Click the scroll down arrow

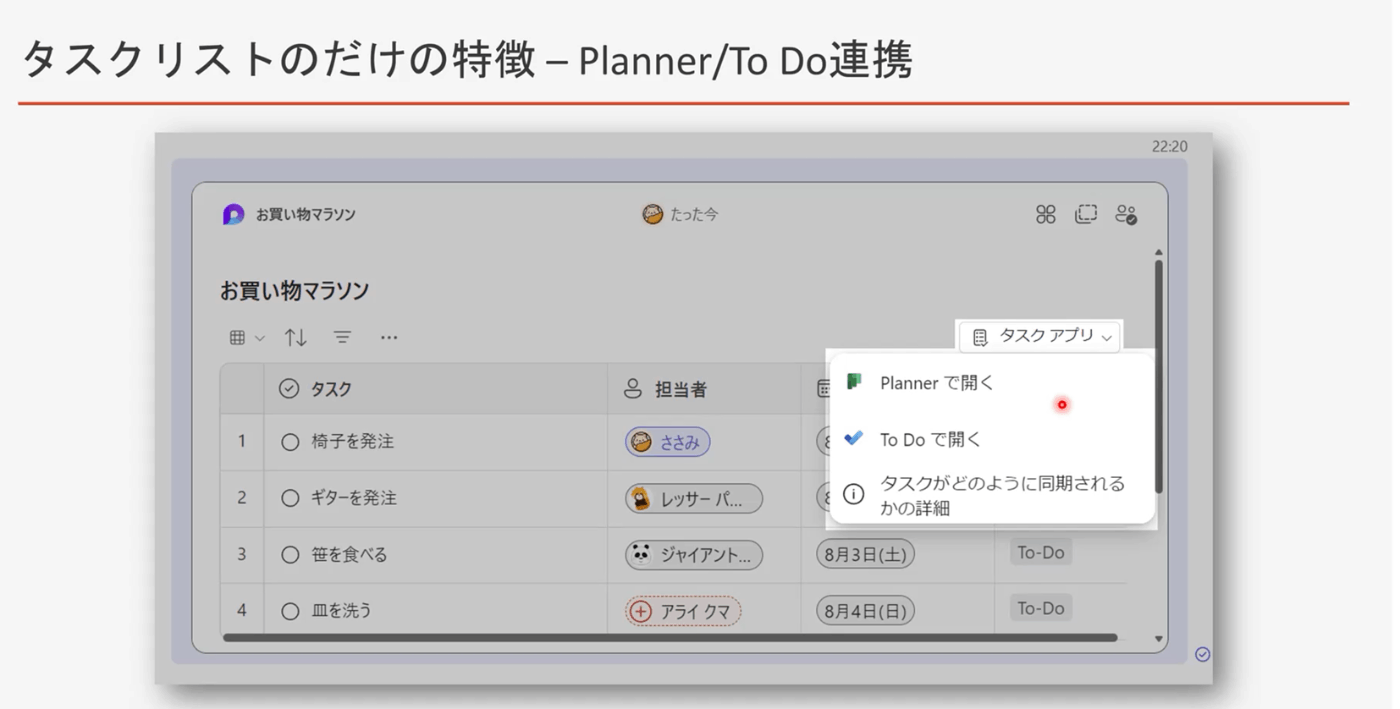coord(1159,639)
